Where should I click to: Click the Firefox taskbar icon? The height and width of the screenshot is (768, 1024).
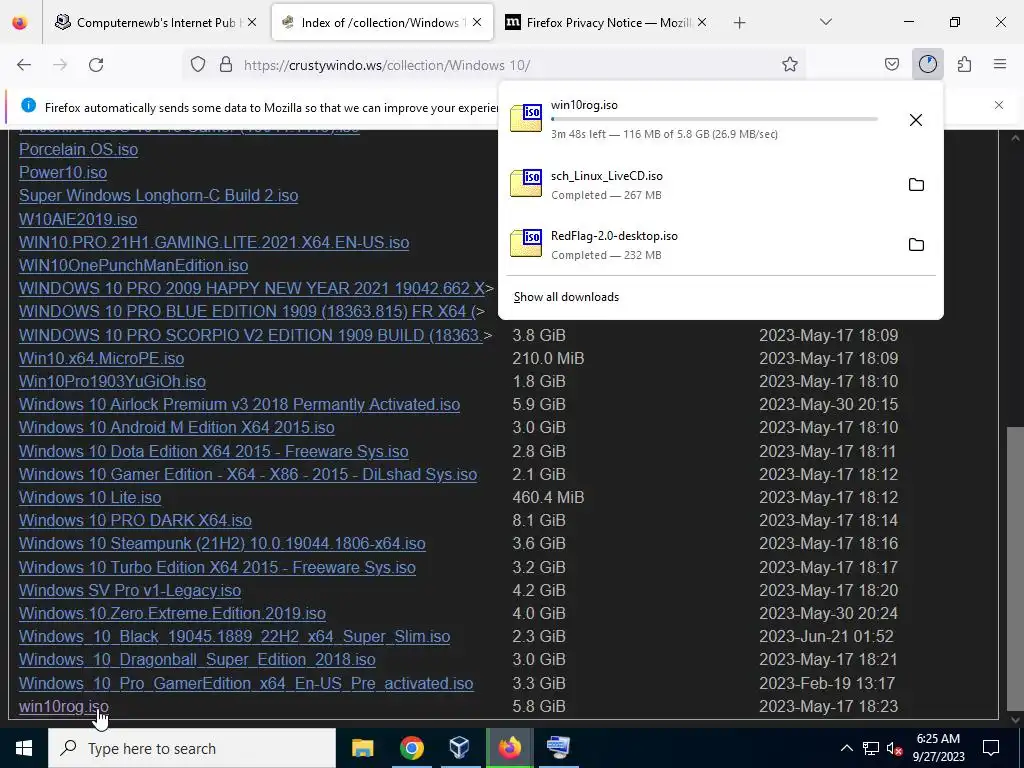click(x=509, y=748)
